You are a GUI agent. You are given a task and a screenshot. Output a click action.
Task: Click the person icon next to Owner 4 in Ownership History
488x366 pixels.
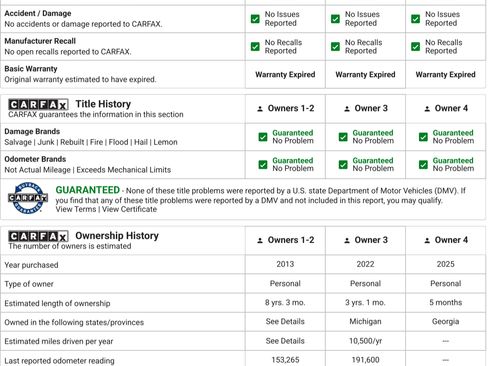(427, 240)
